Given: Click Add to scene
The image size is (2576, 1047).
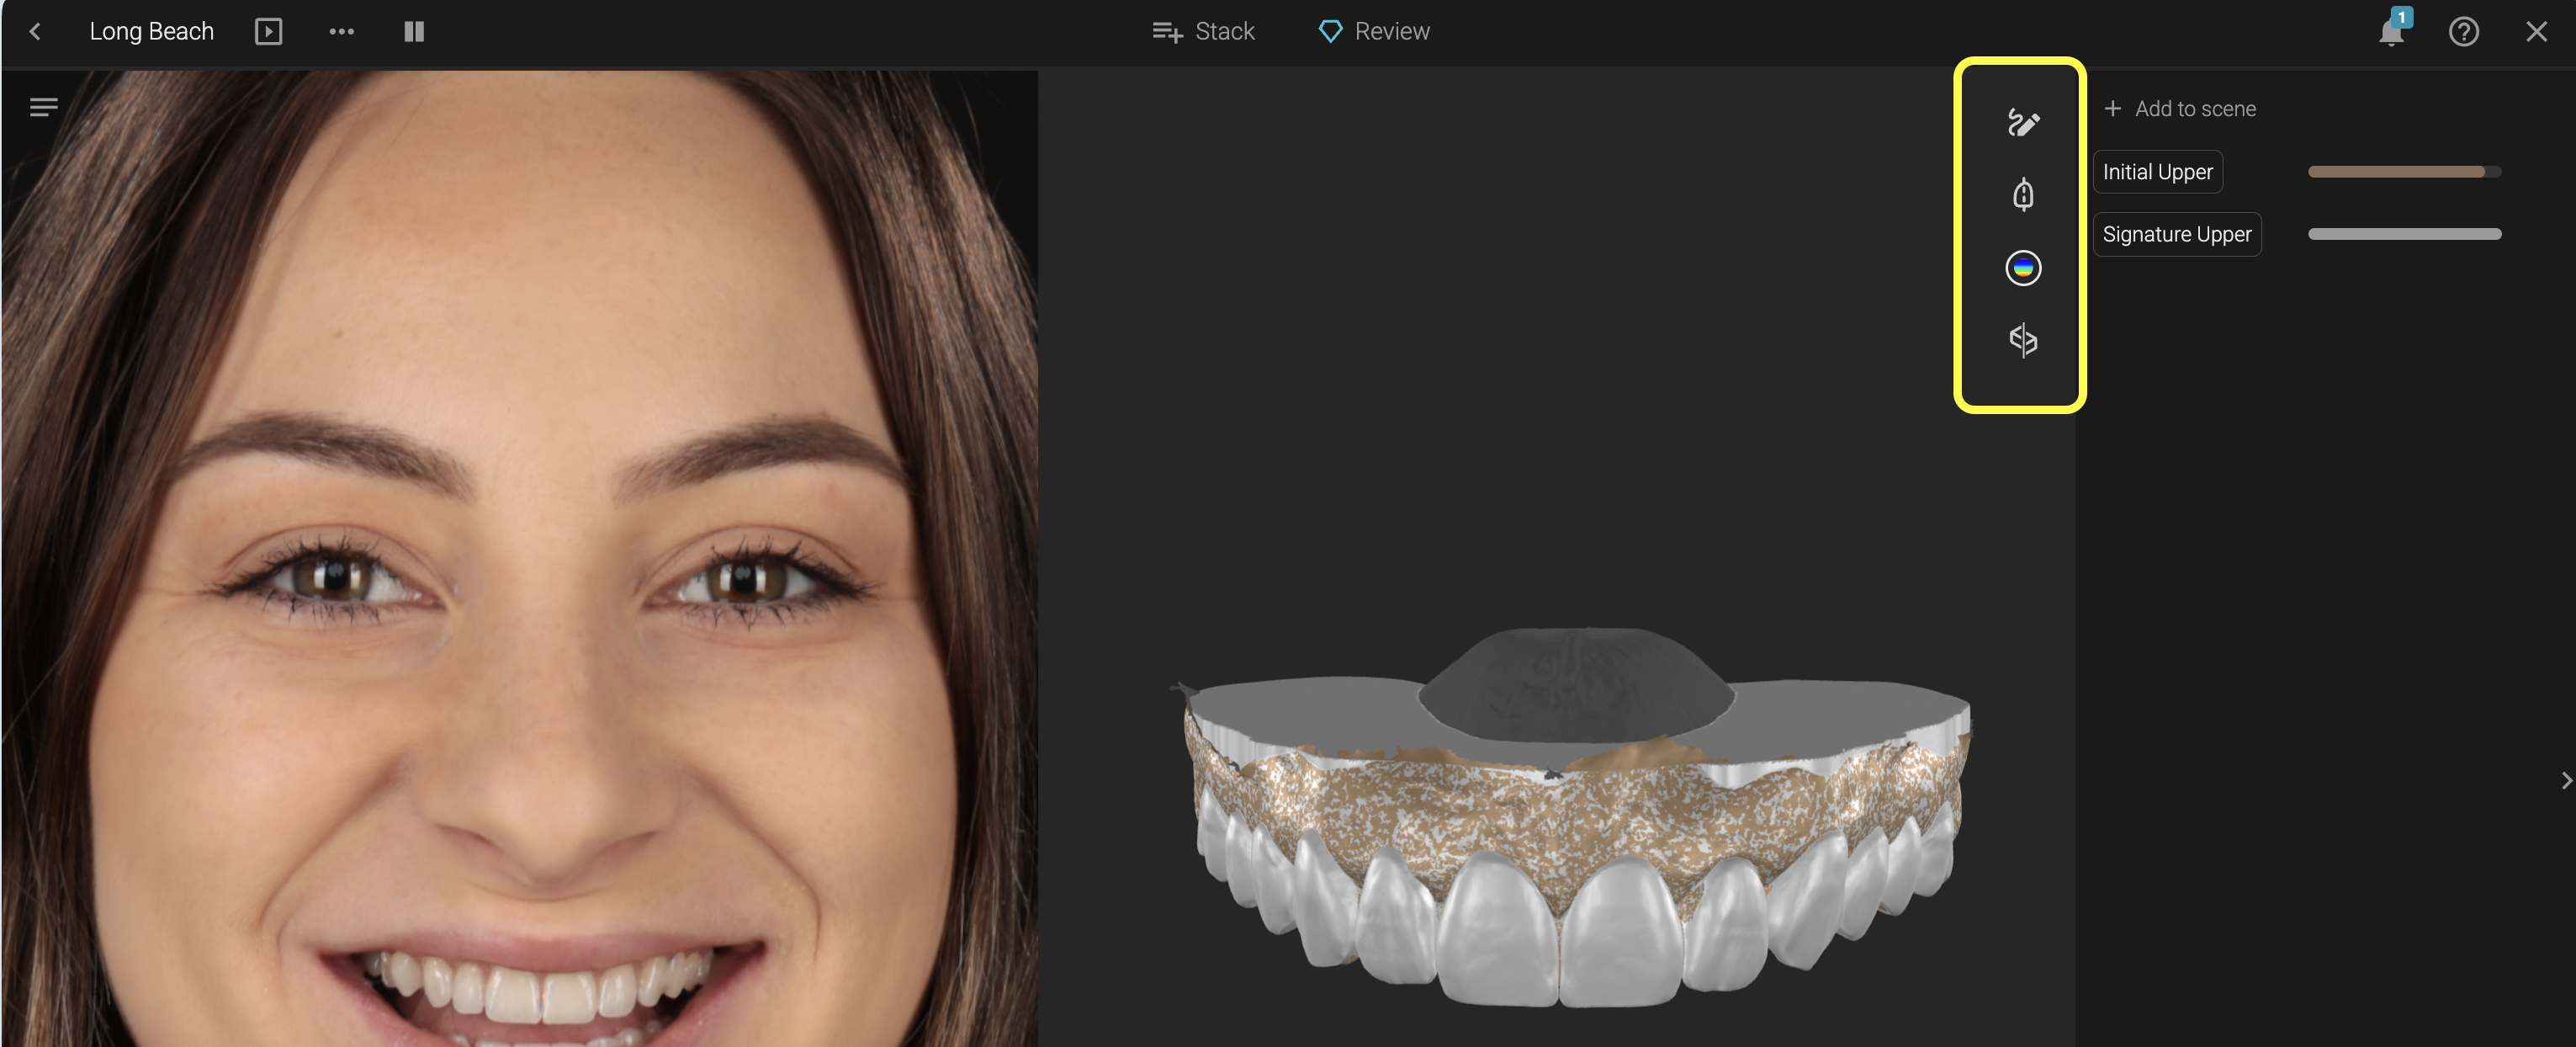Looking at the screenshot, I should (2180, 108).
